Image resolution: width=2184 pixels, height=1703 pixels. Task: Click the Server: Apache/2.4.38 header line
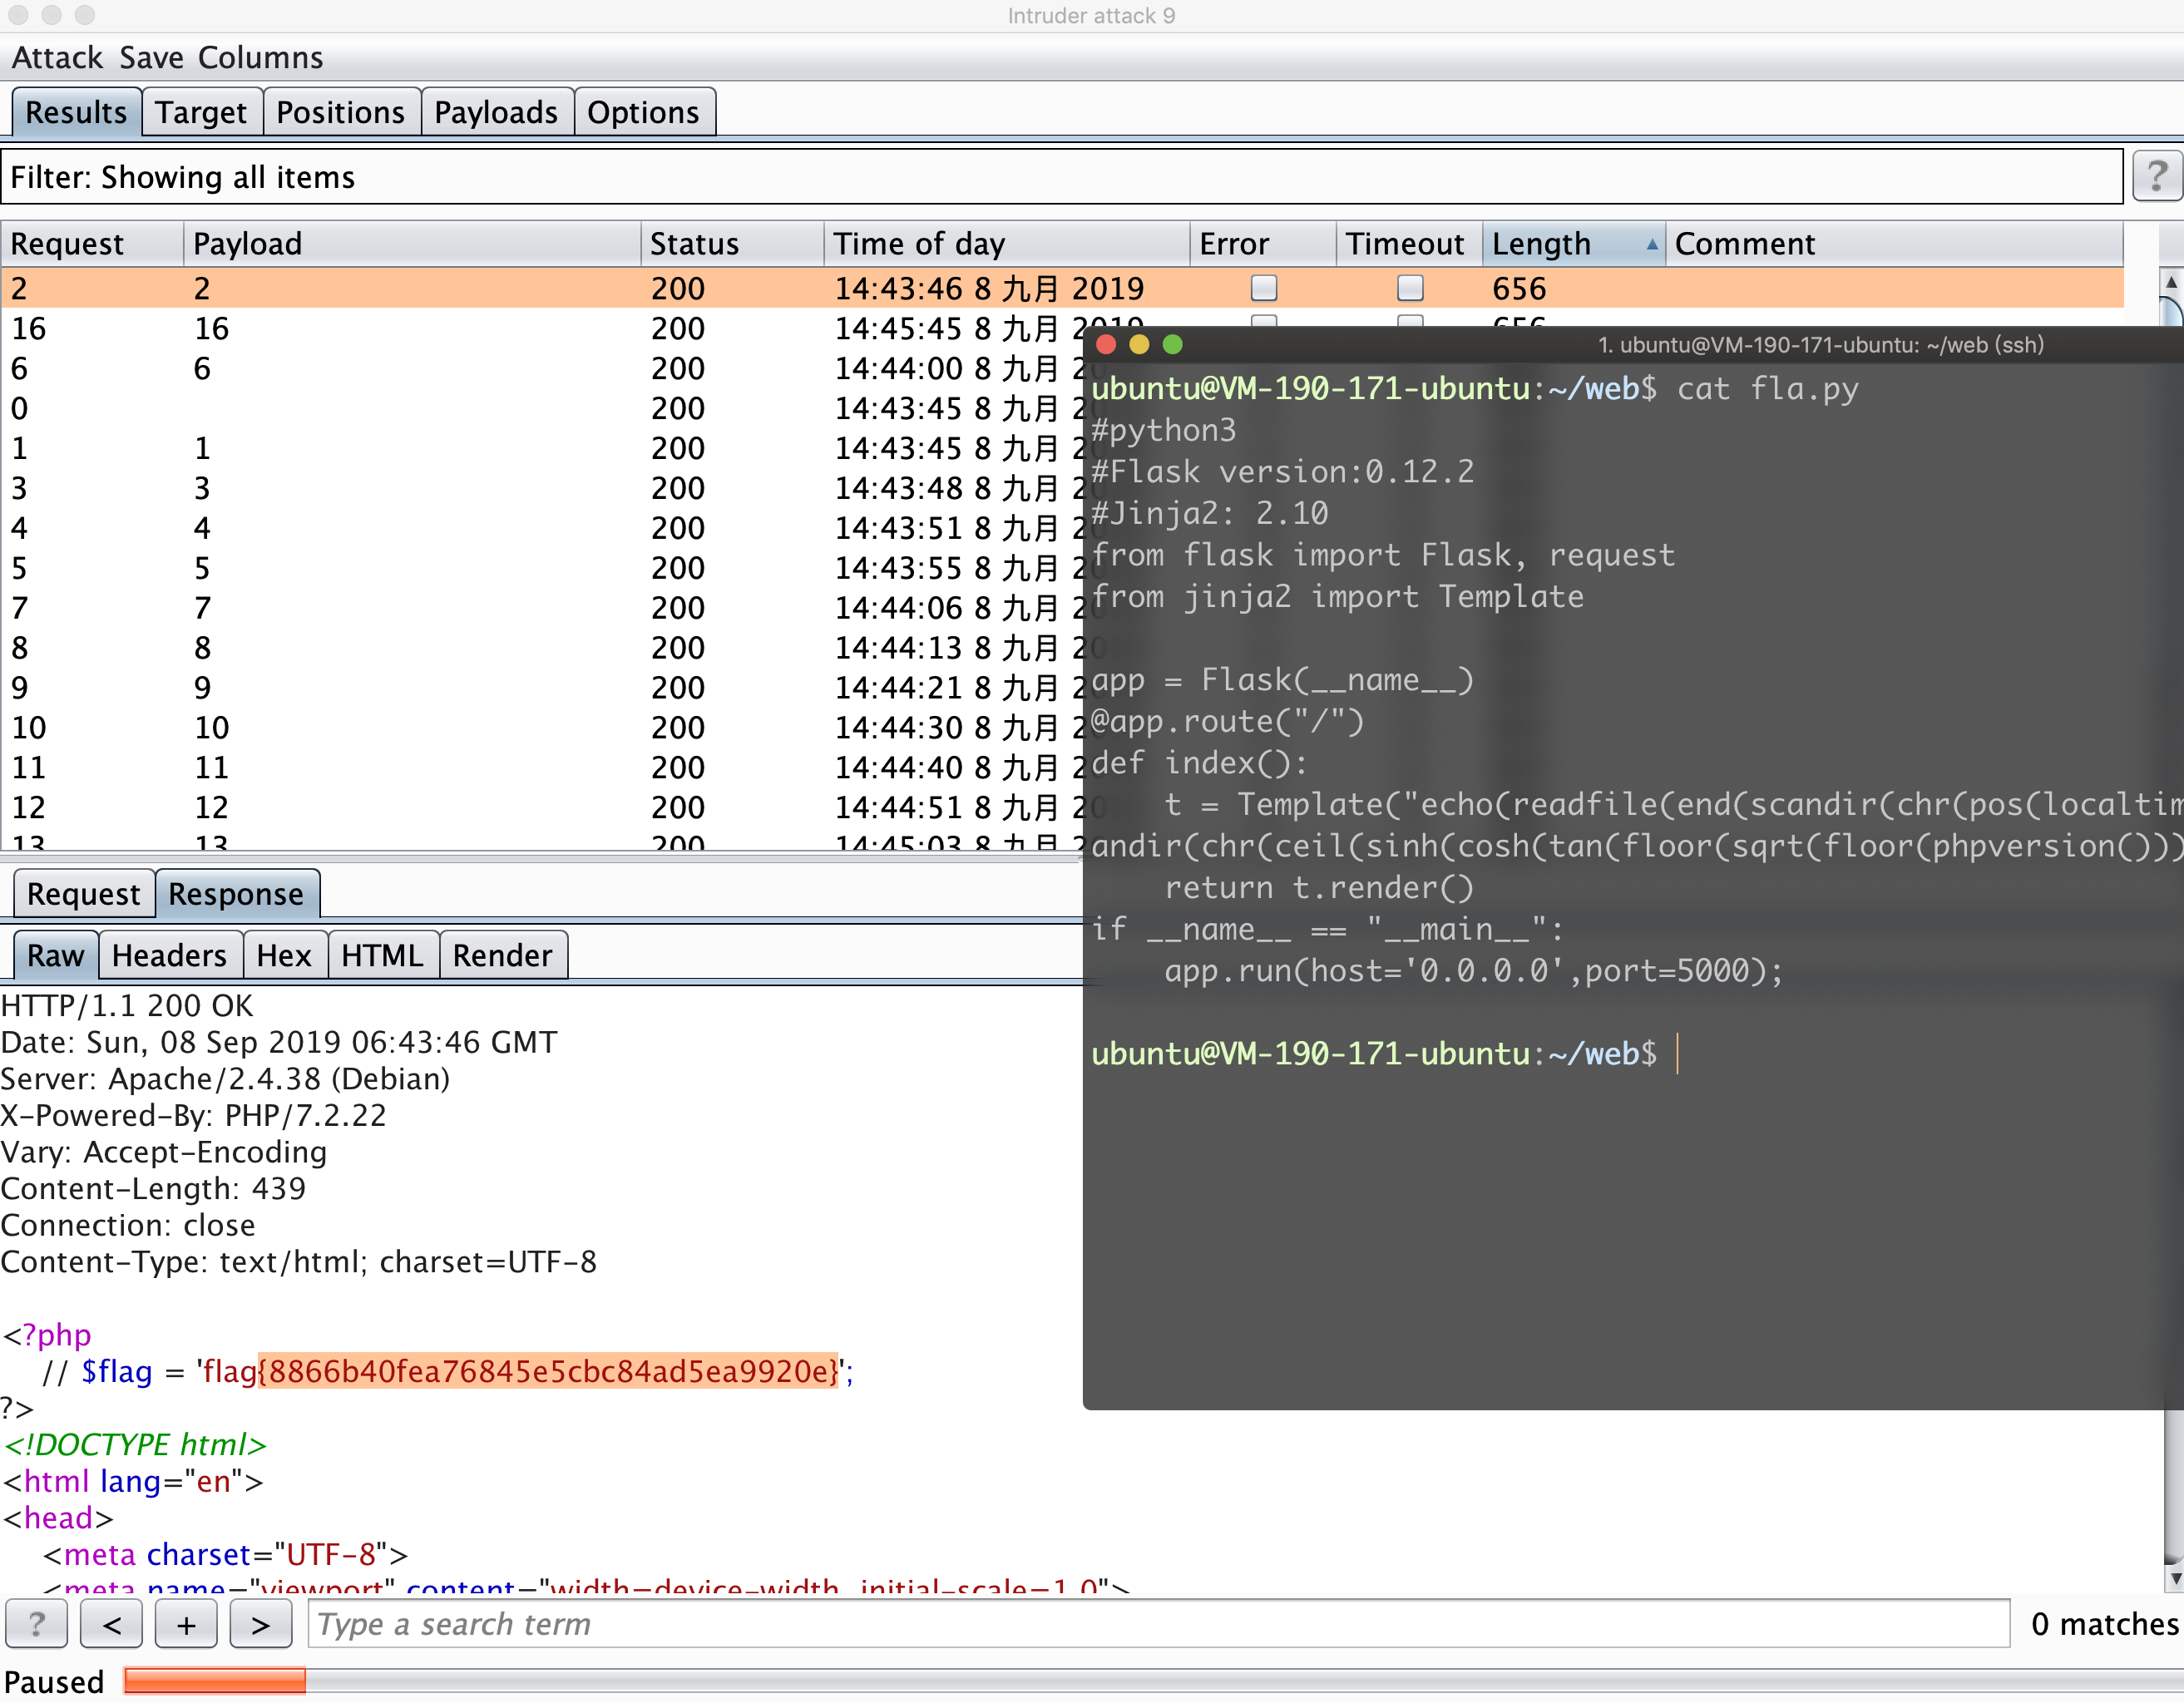(225, 1079)
